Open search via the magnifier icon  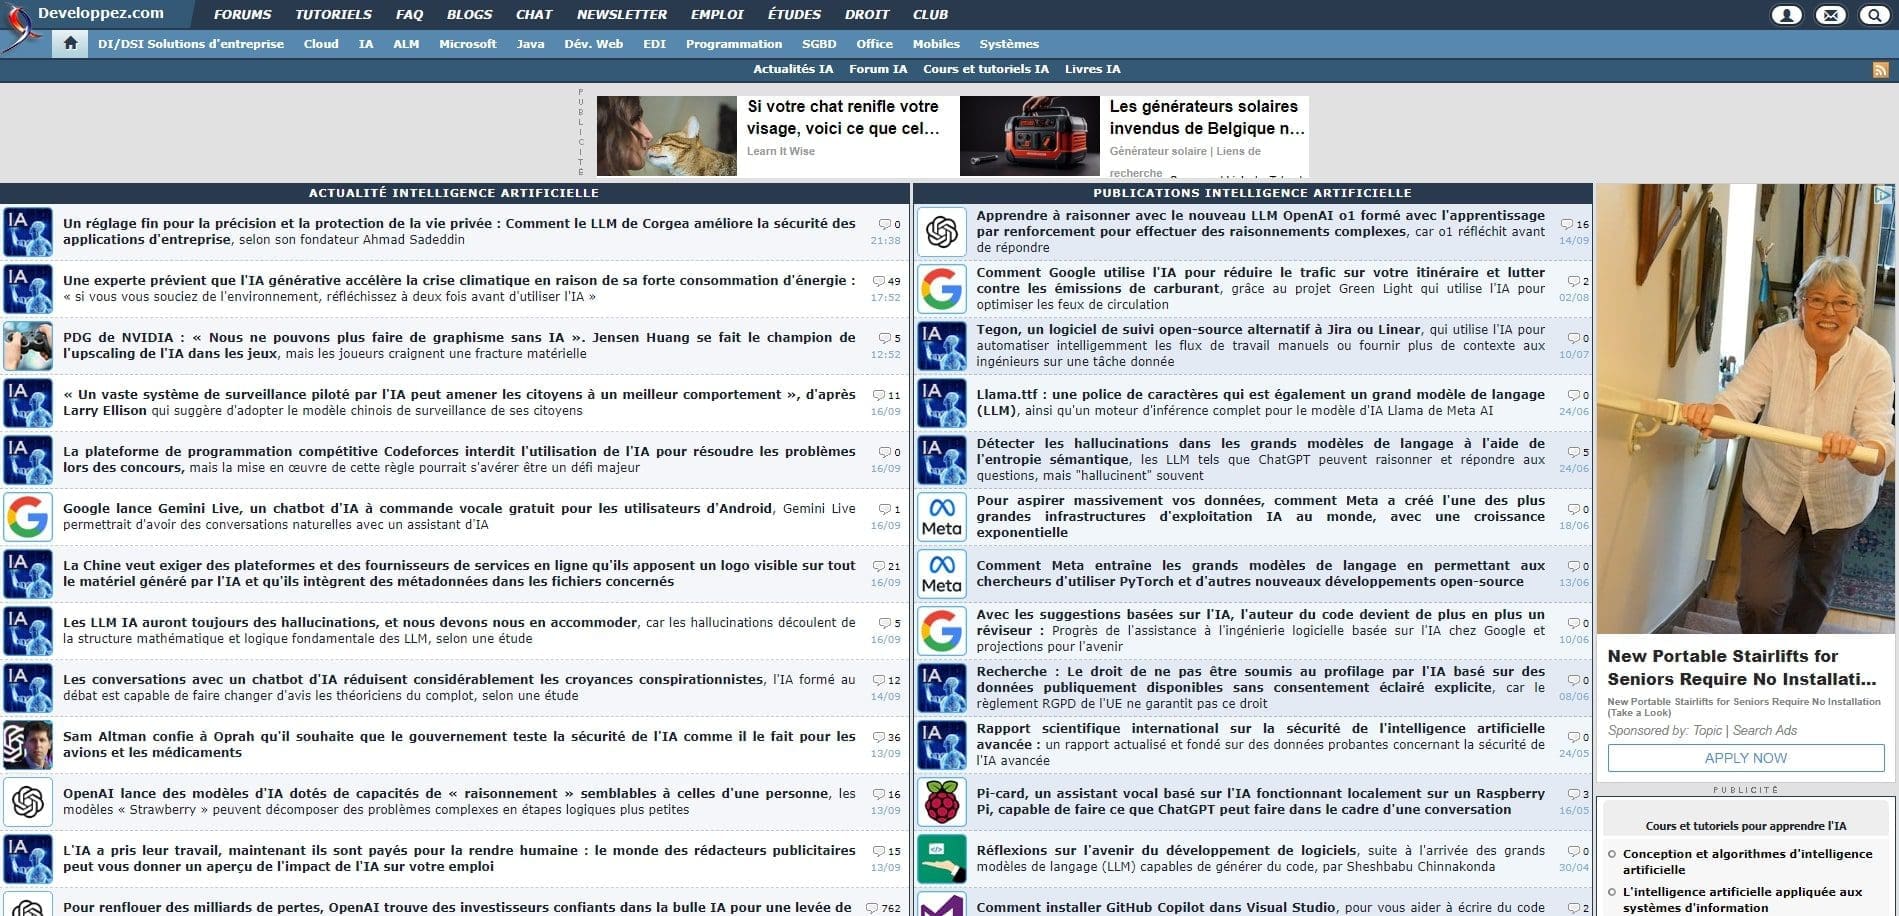tap(1876, 14)
